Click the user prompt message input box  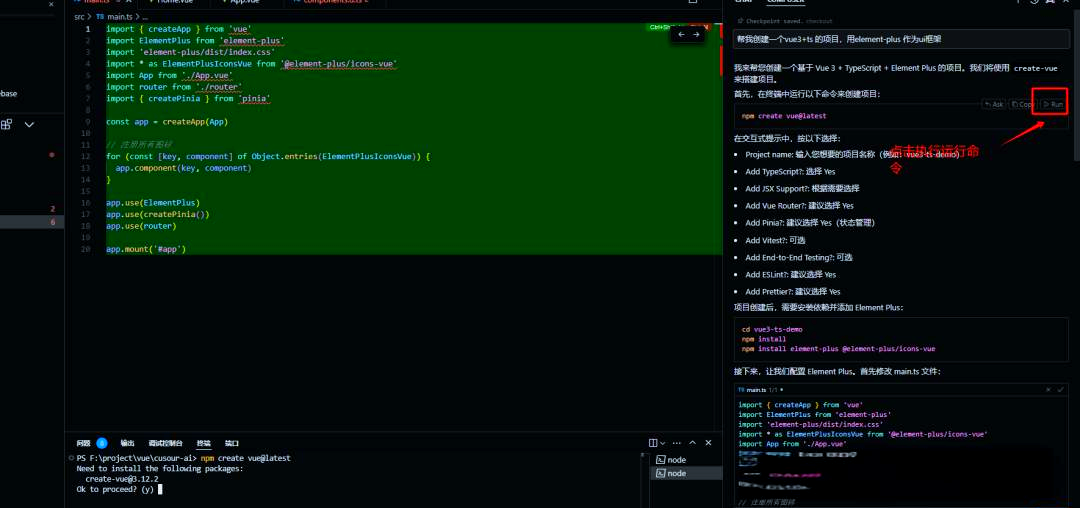[900, 39]
